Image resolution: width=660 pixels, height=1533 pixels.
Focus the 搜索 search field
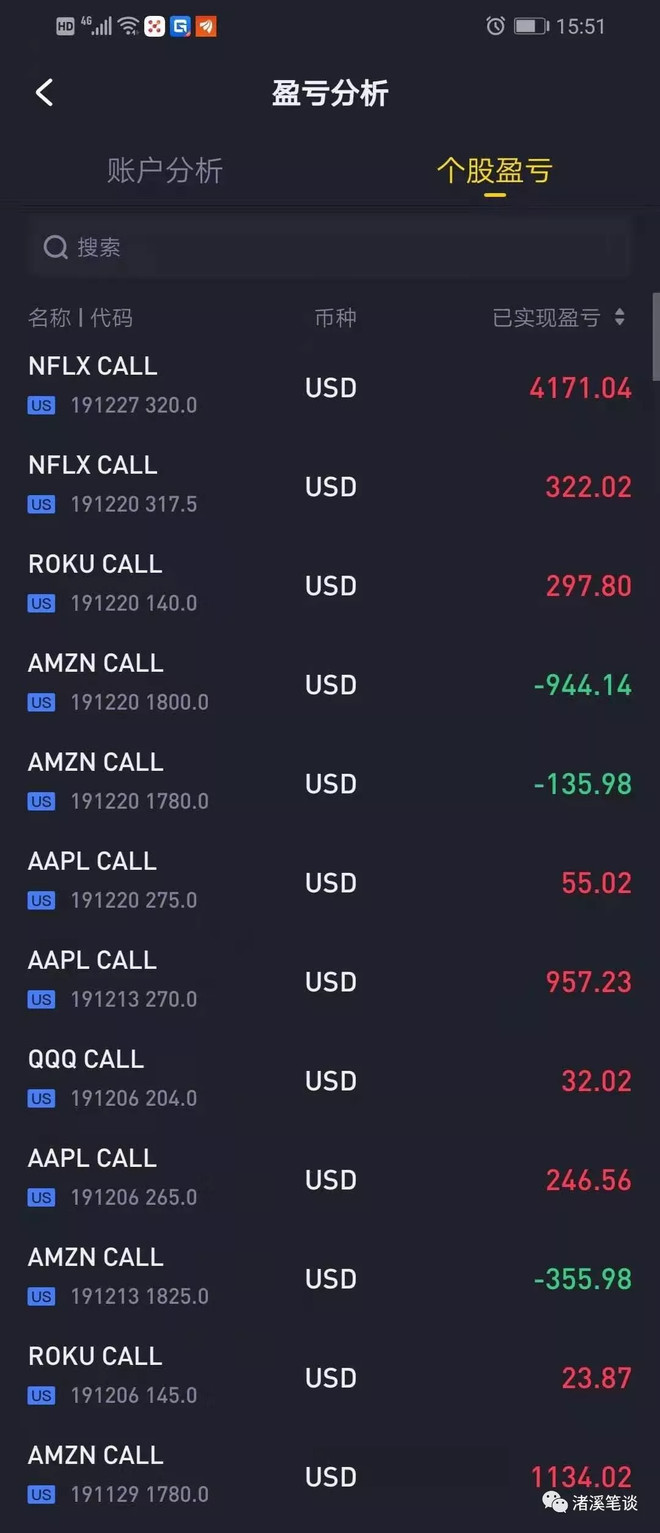click(330, 247)
